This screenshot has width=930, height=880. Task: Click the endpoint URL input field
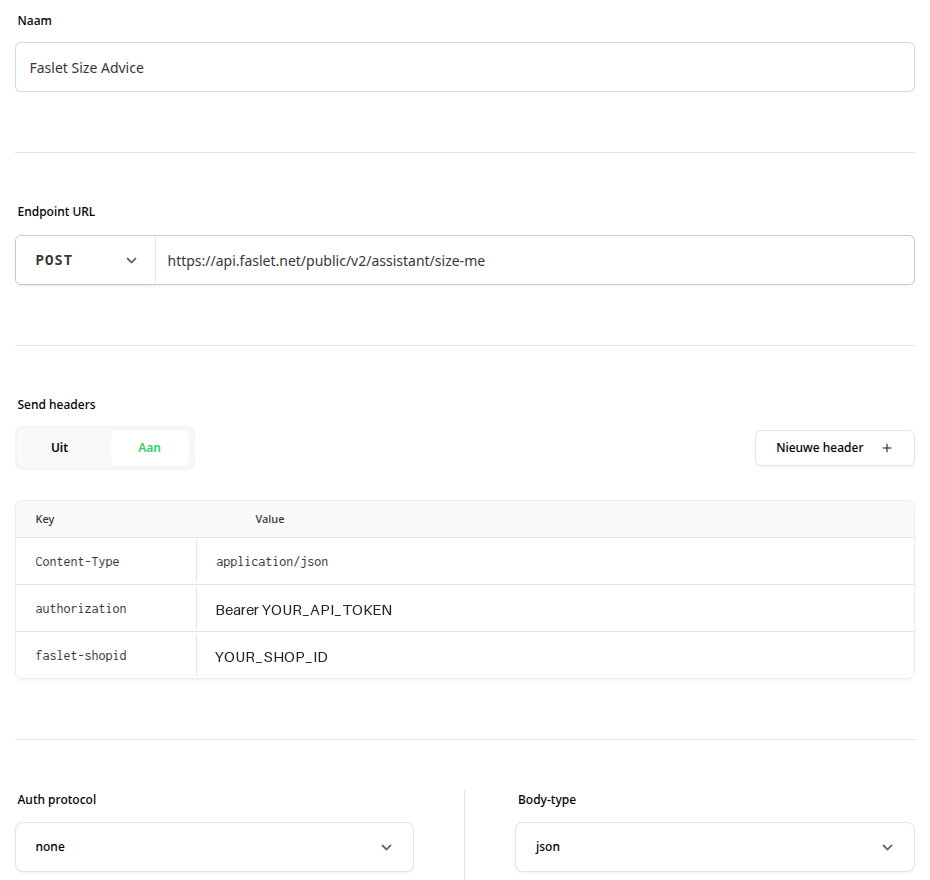point(534,260)
